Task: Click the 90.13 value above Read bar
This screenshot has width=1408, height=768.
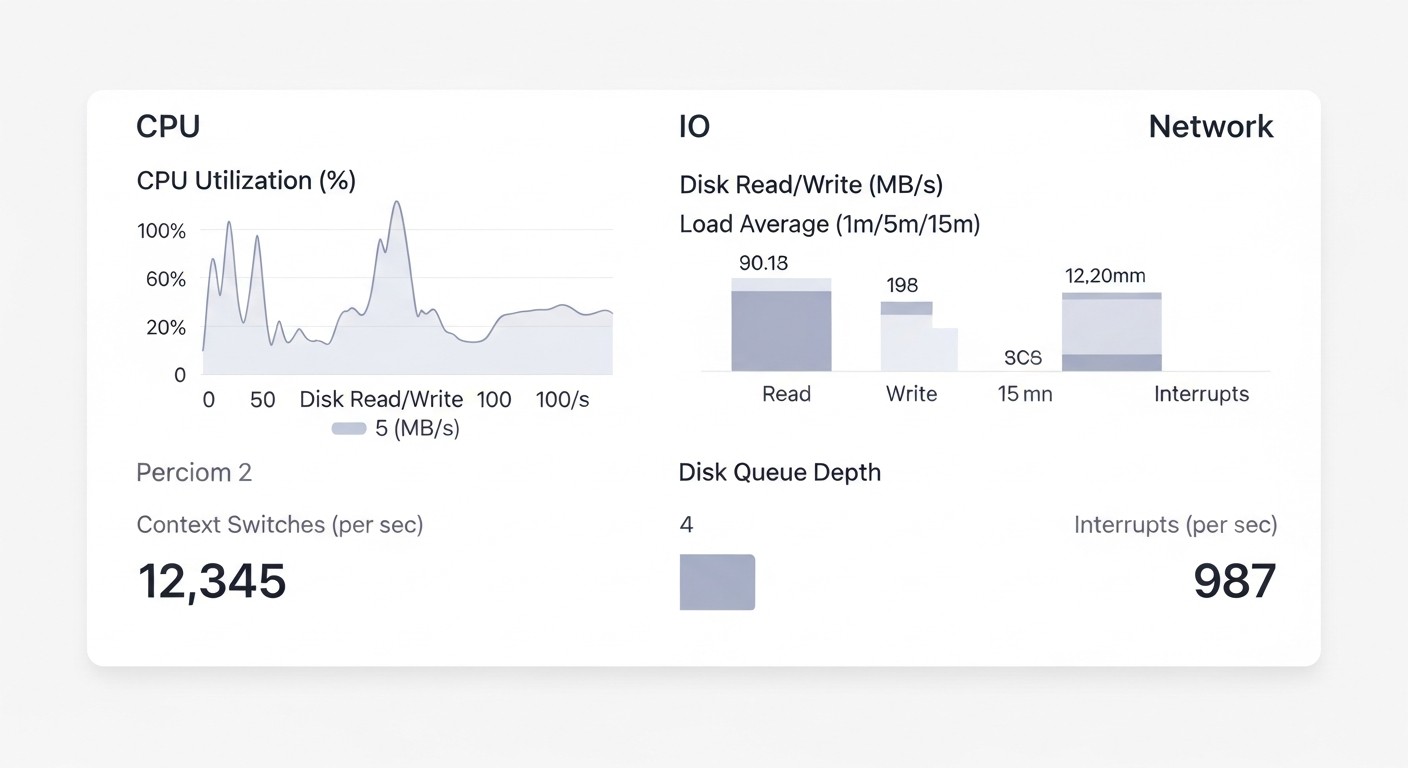Action: pyautogui.click(x=763, y=264)
